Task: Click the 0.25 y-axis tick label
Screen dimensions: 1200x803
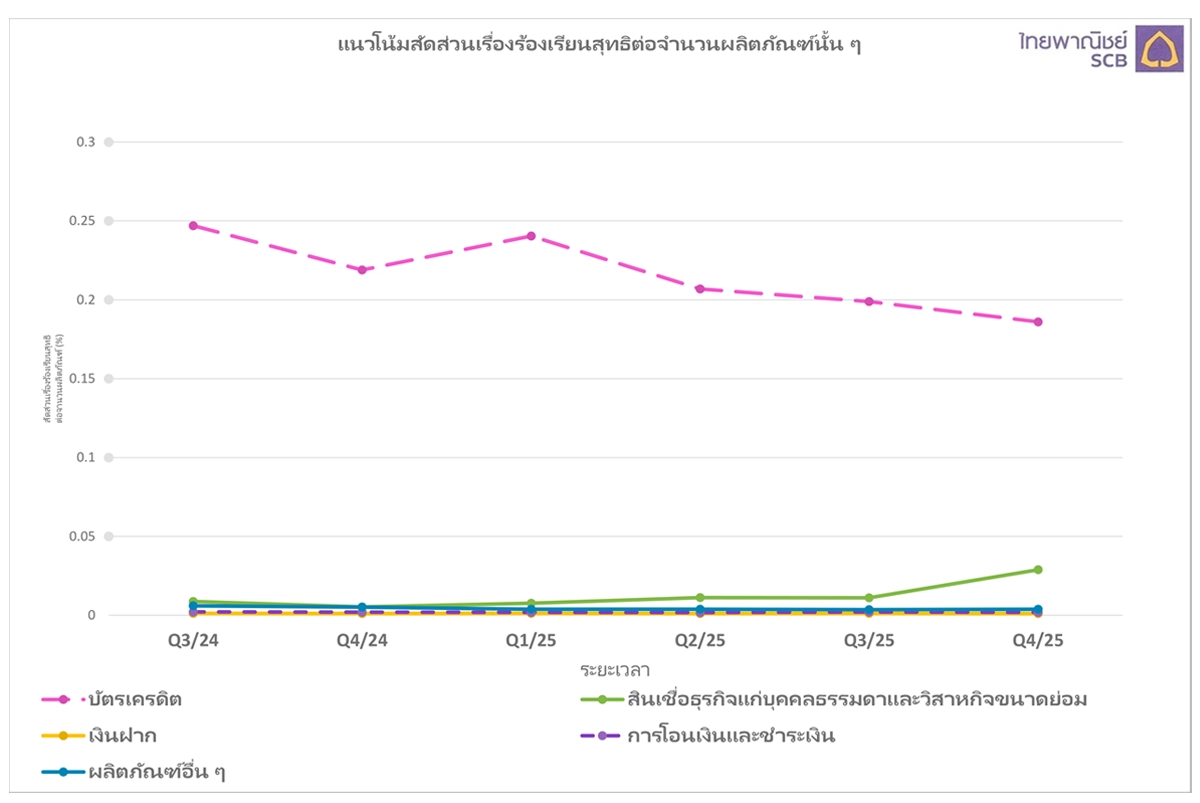Action: pyautogui.click(x=85, y=221)
